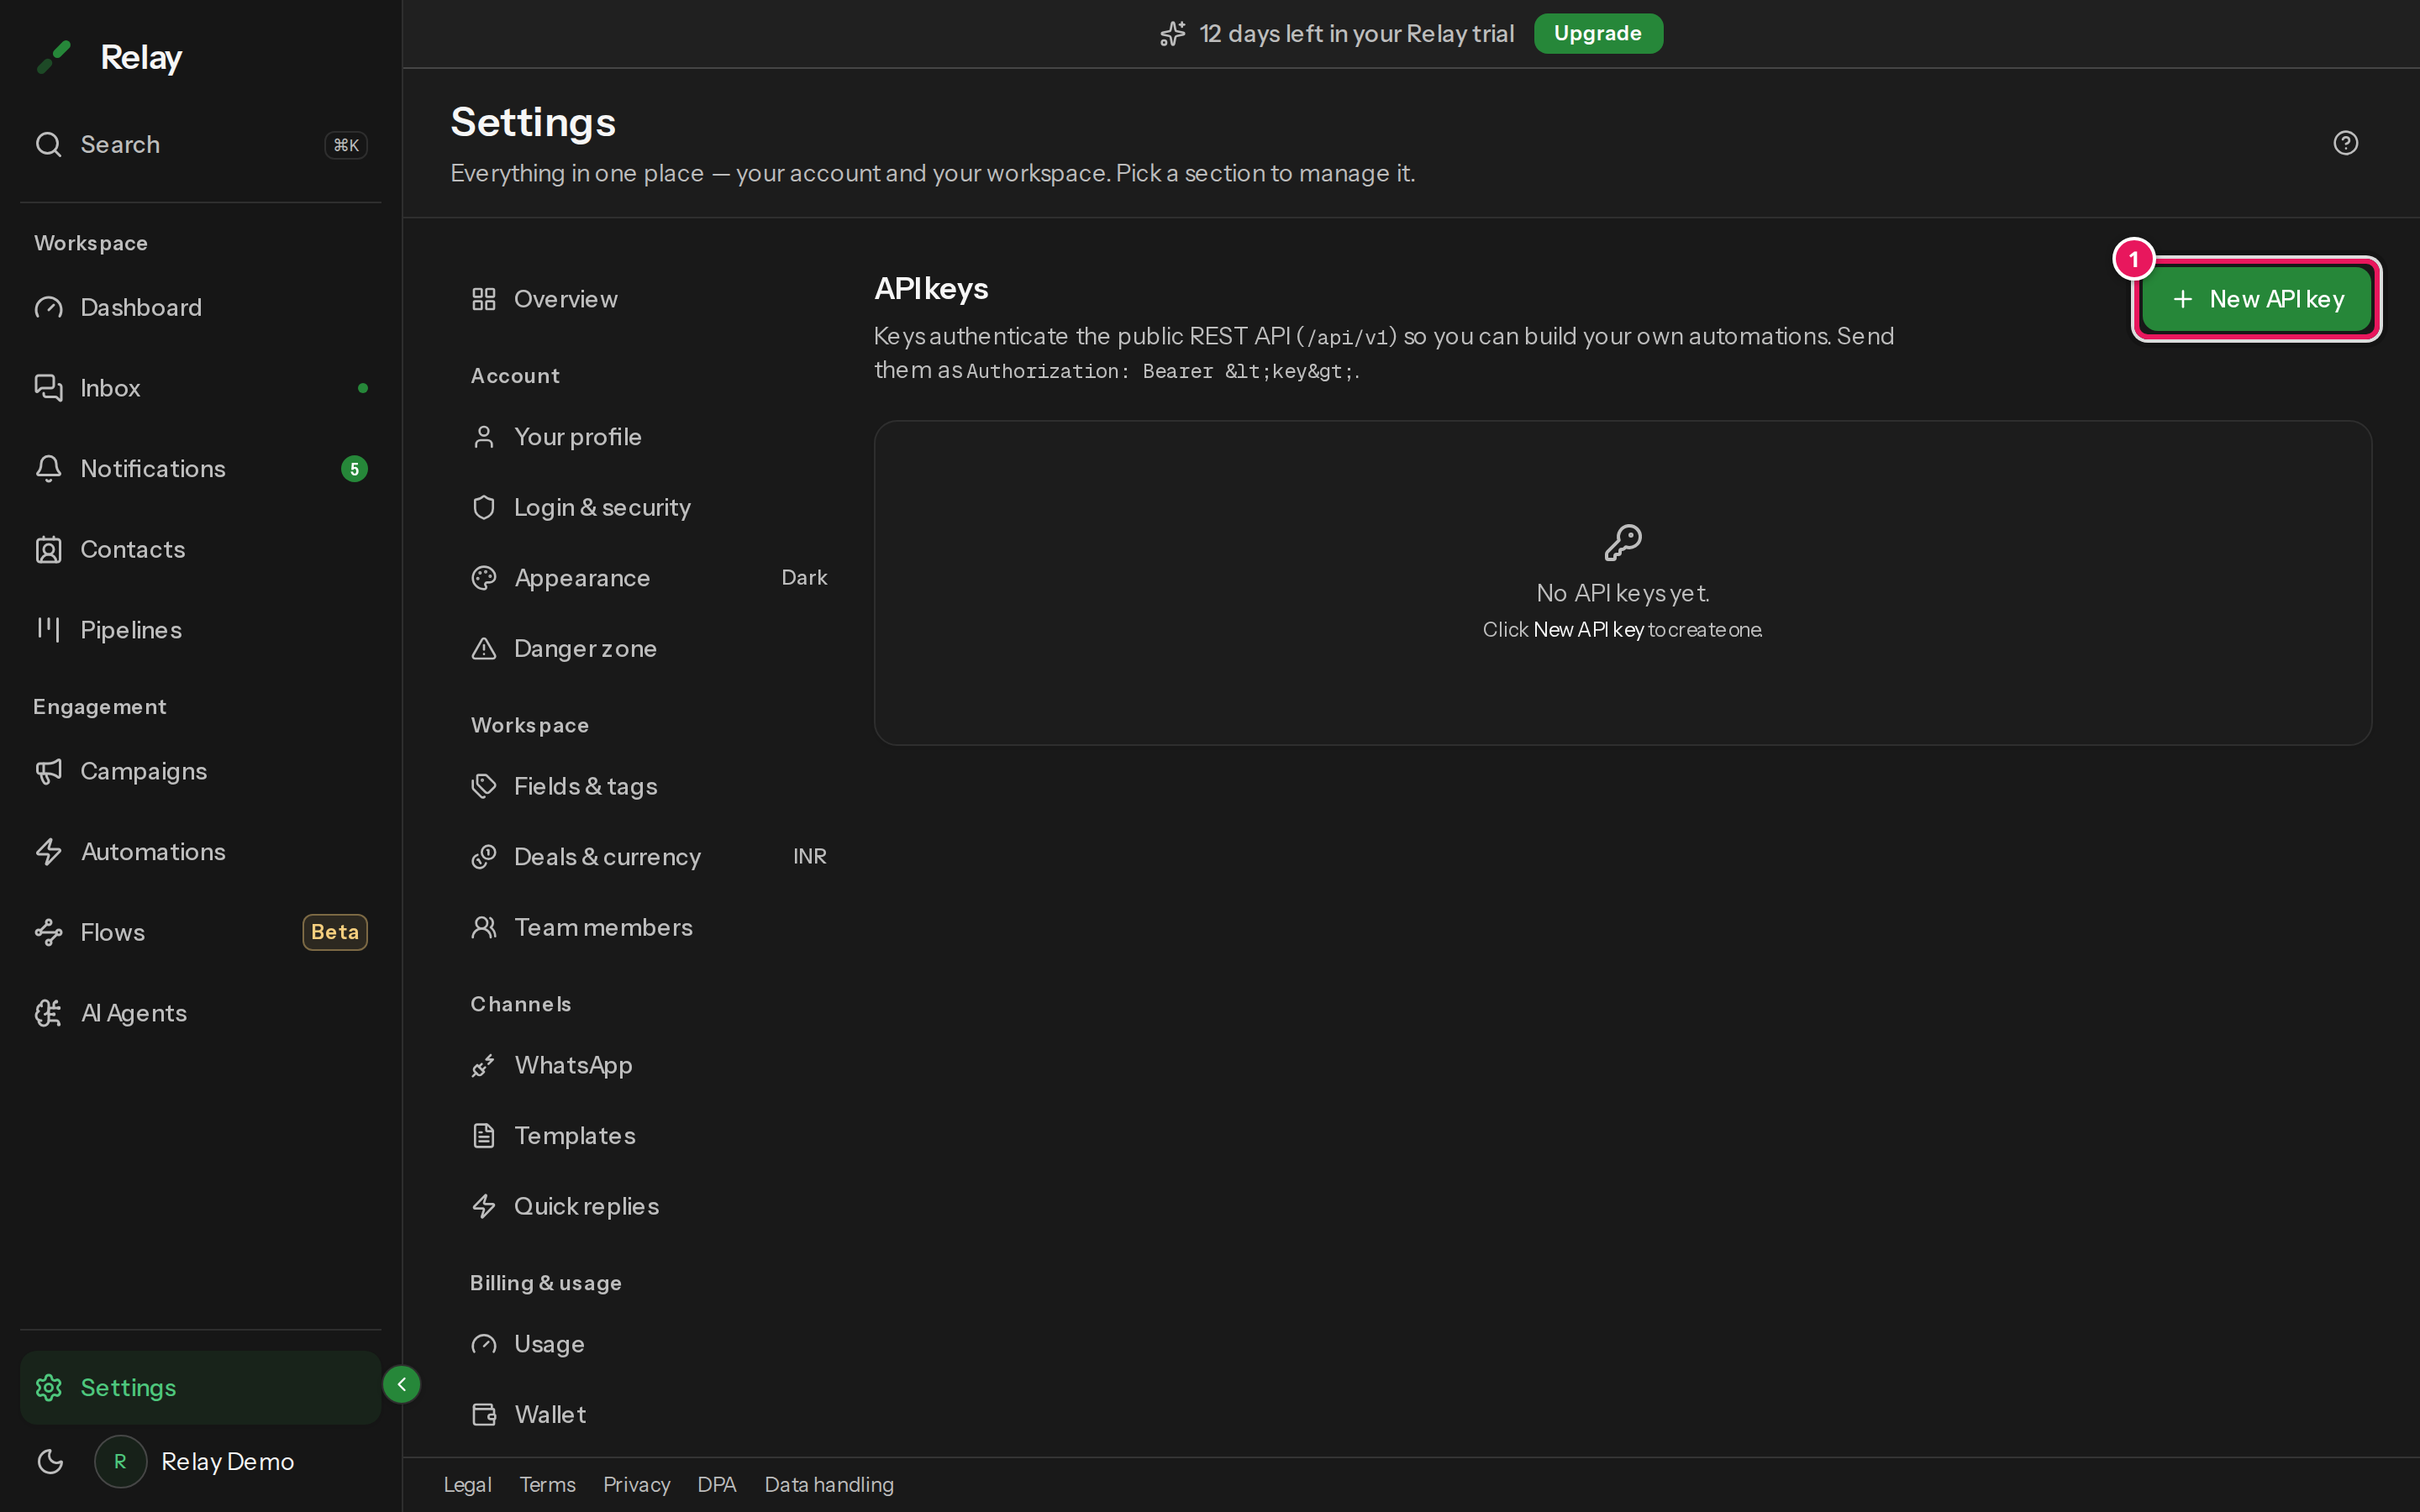
Task: Open Deals & currency settings
Action: point(649,857)
